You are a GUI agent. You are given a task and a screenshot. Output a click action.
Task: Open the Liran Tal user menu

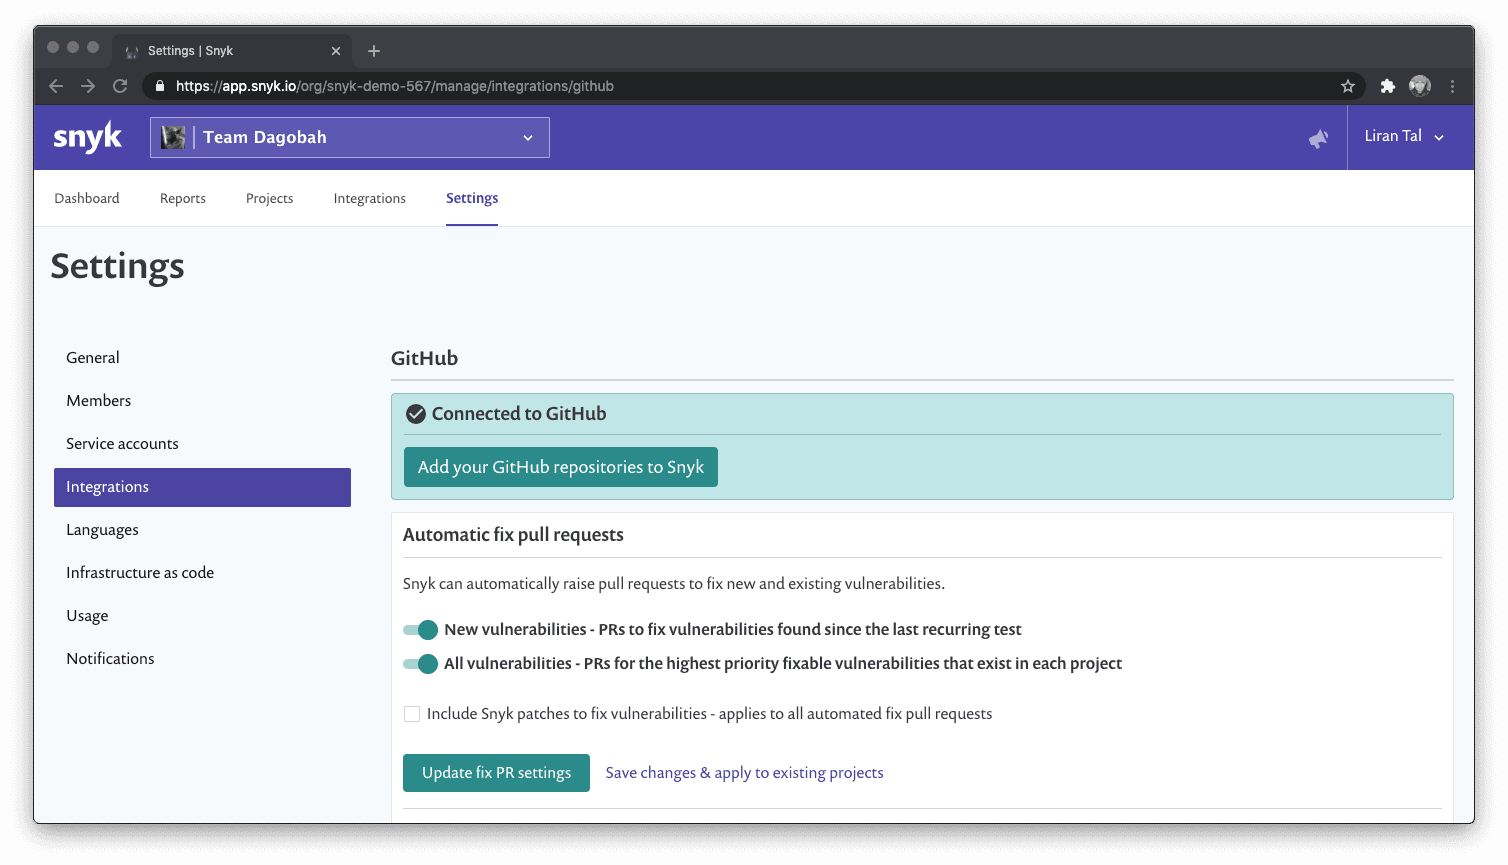(1404, 137)
